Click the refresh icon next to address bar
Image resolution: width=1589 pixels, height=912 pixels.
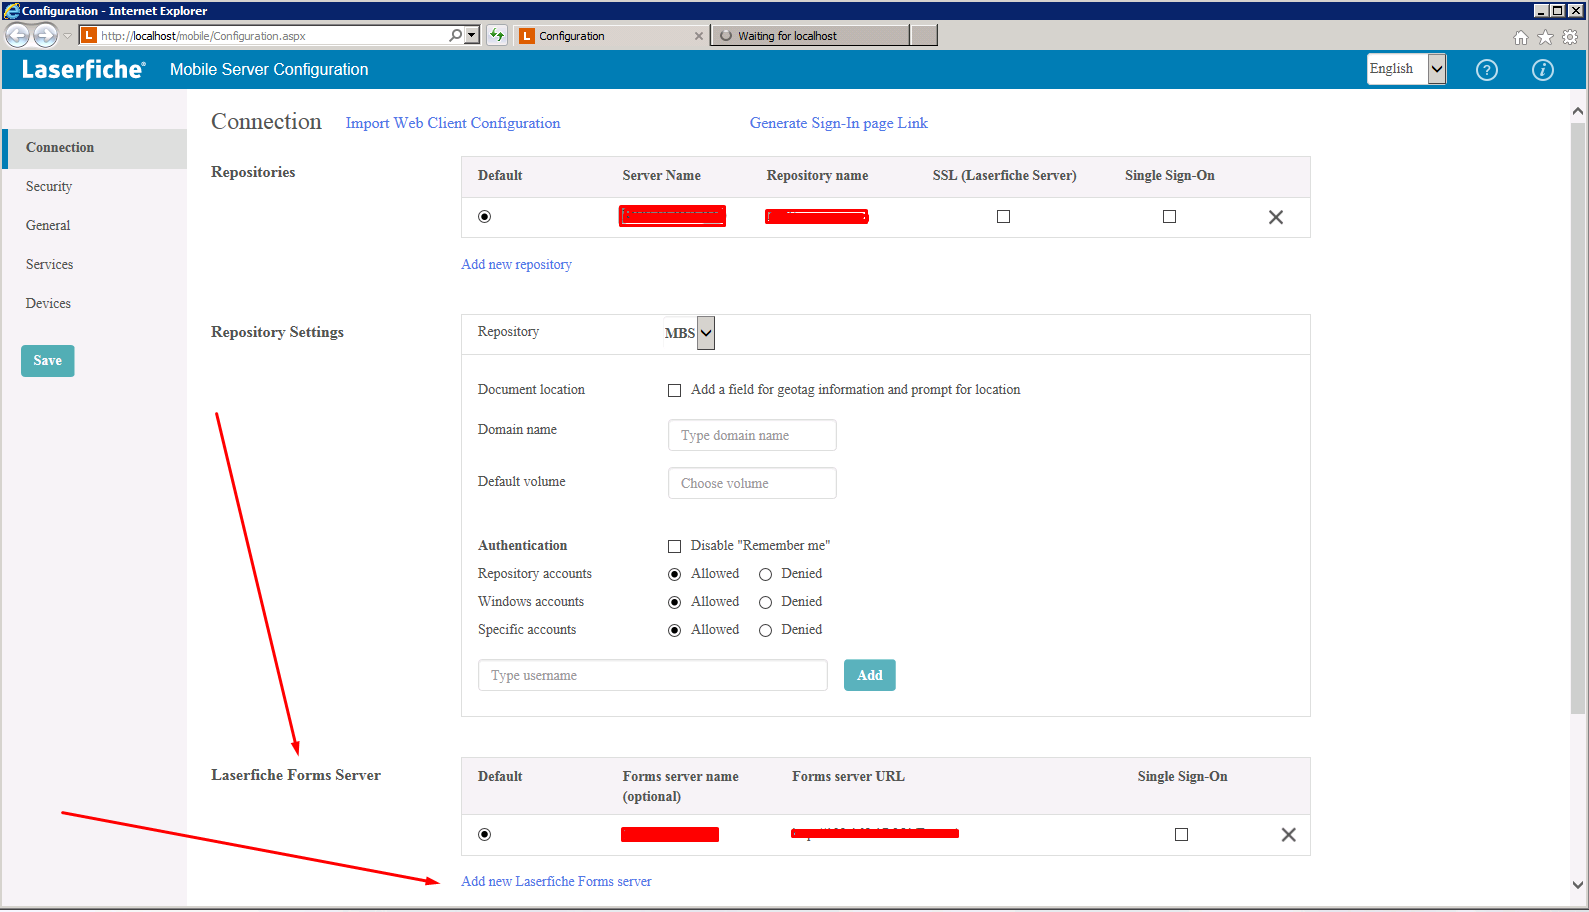coord(497,35)
